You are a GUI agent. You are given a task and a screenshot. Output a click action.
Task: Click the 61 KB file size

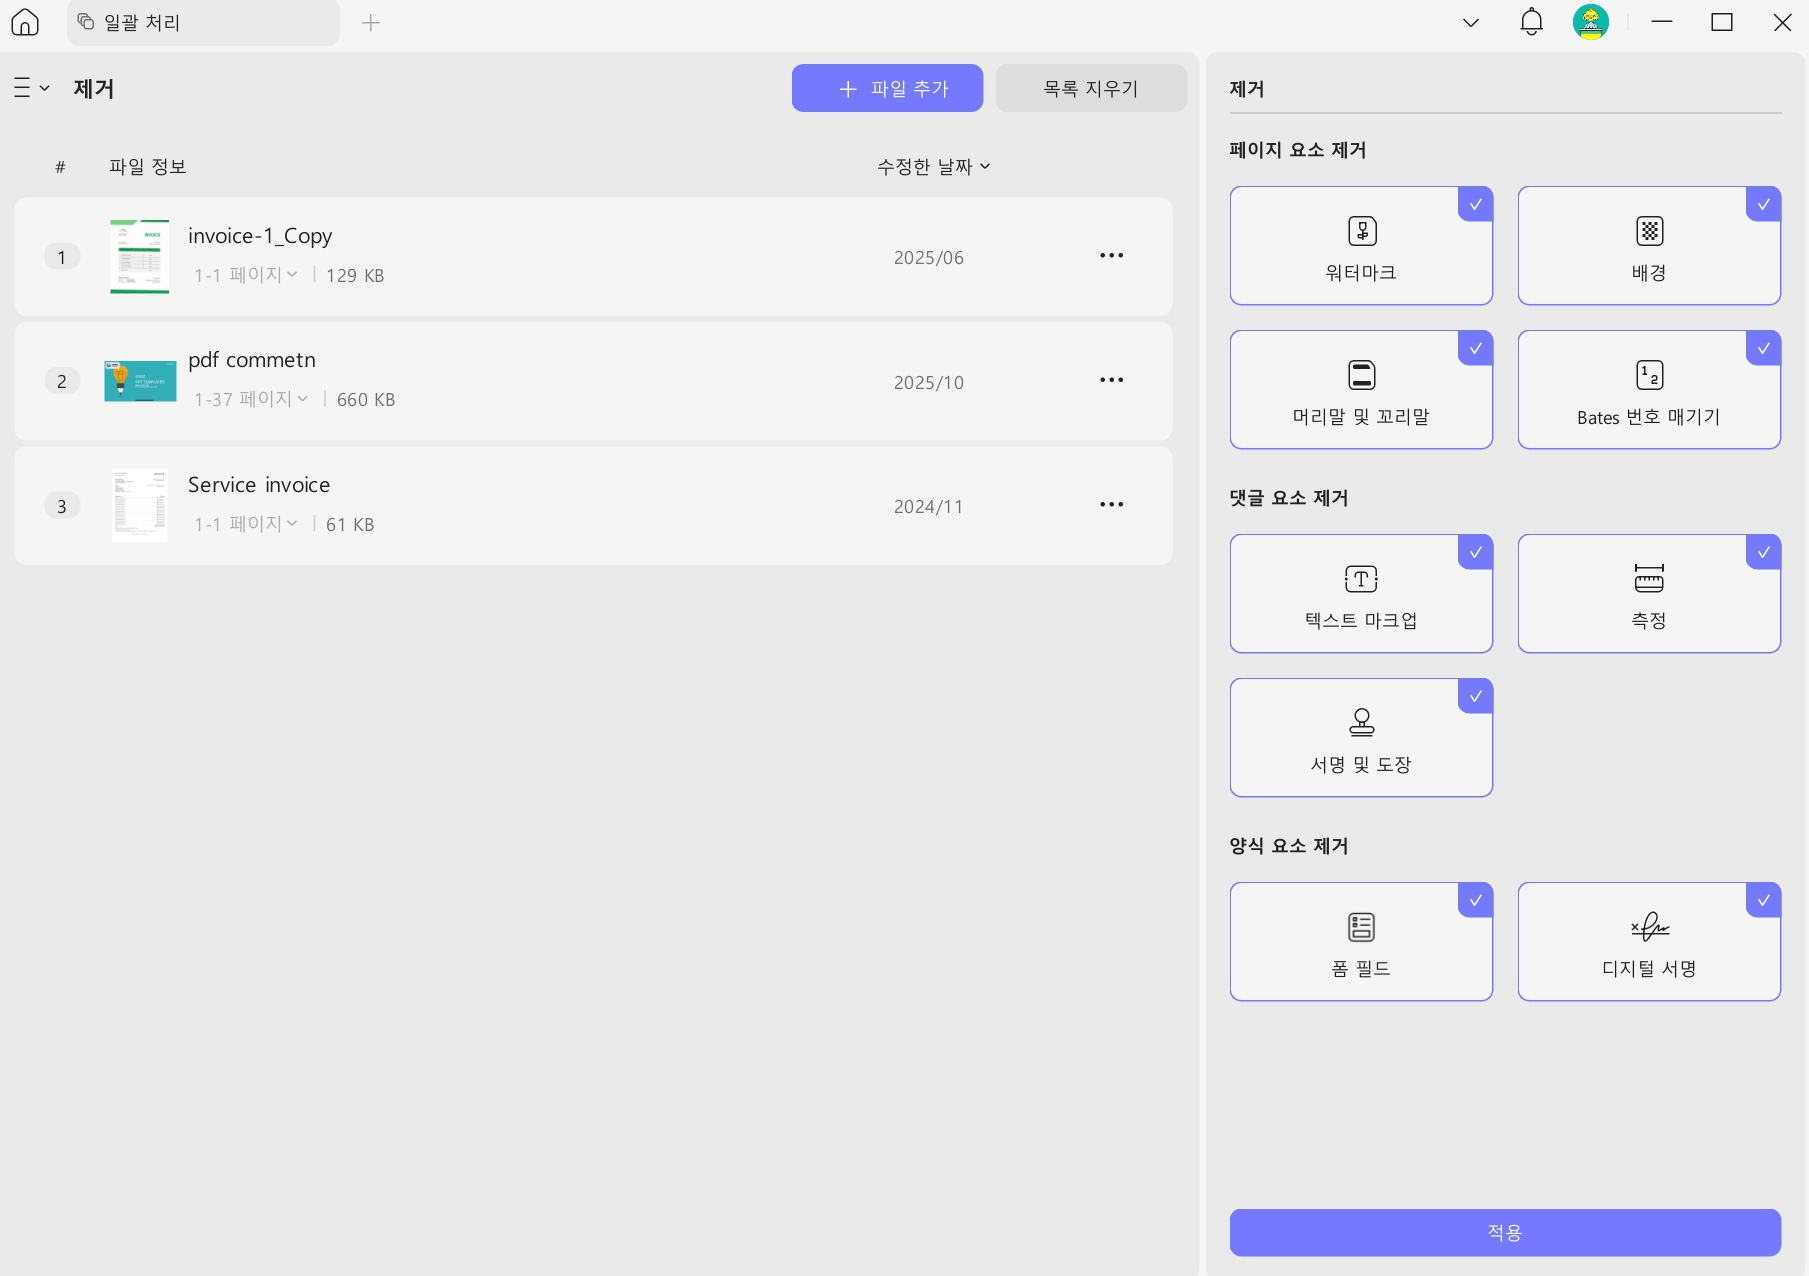coord(350,525)
